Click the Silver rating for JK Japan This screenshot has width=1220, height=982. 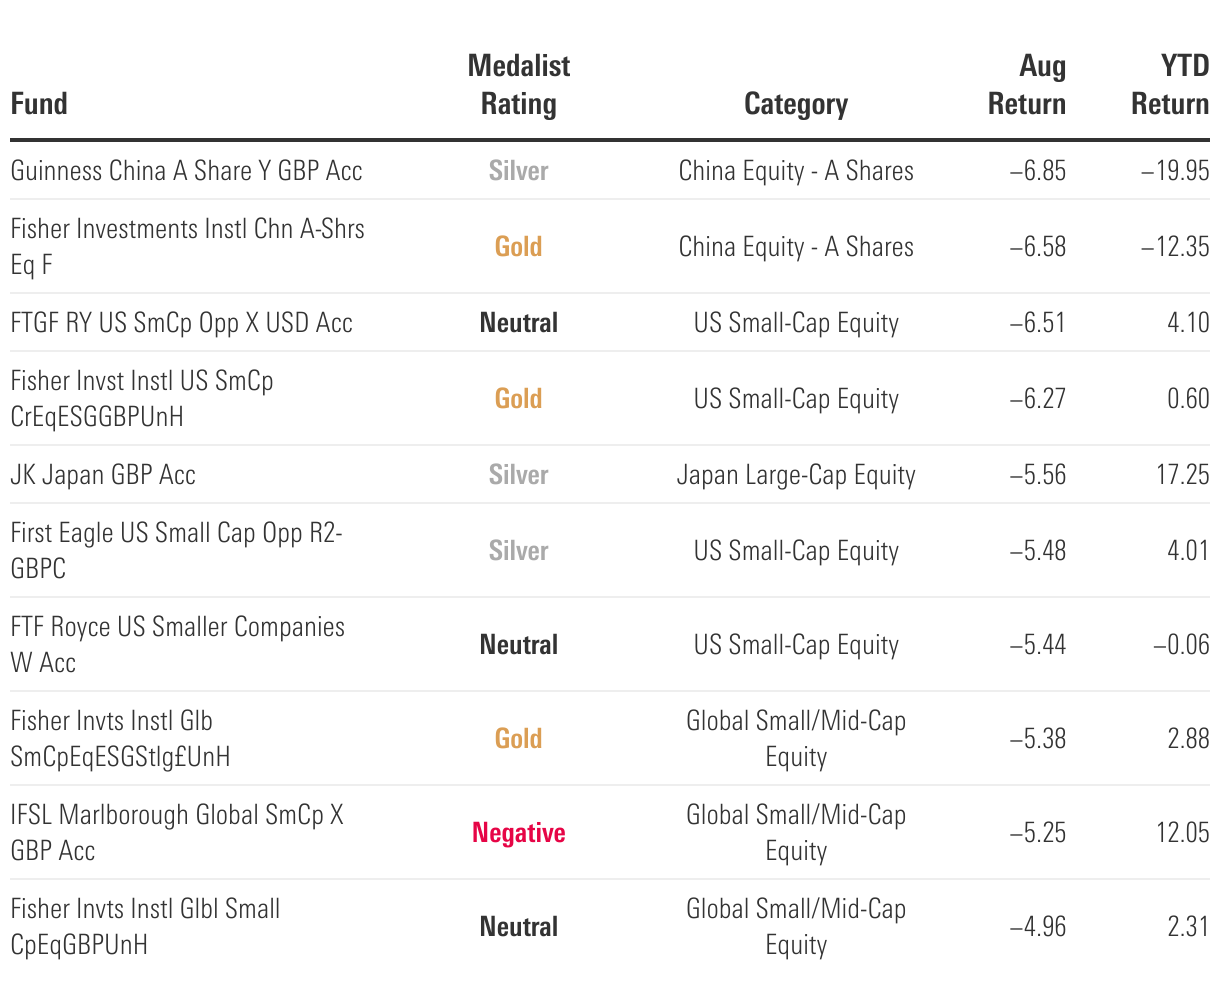[518, 475]
